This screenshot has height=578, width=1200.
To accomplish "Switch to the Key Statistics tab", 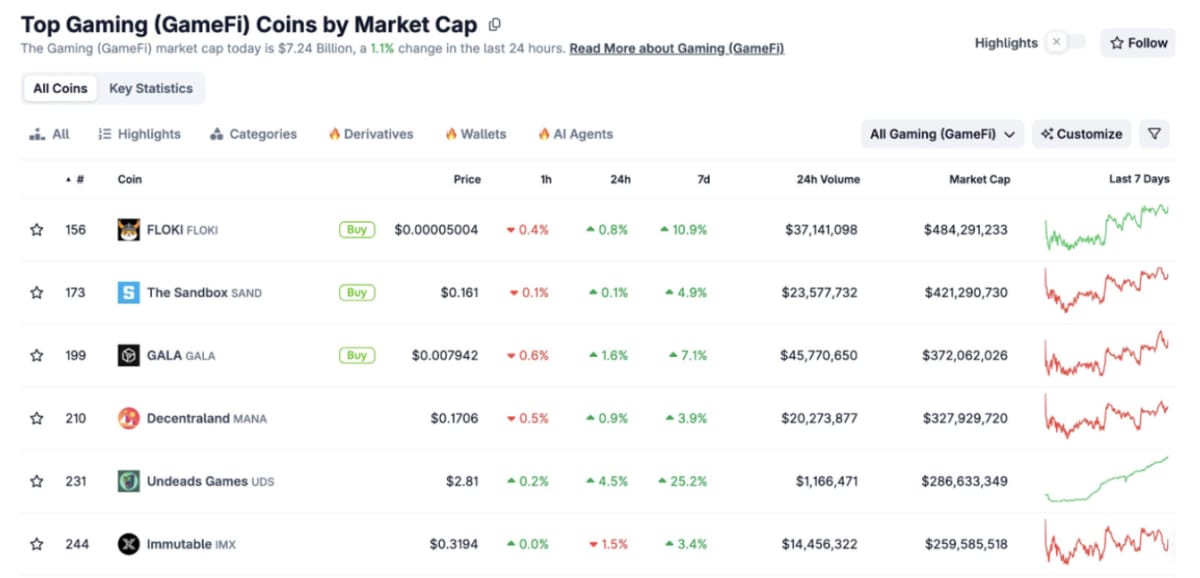I will coord(151,88).
